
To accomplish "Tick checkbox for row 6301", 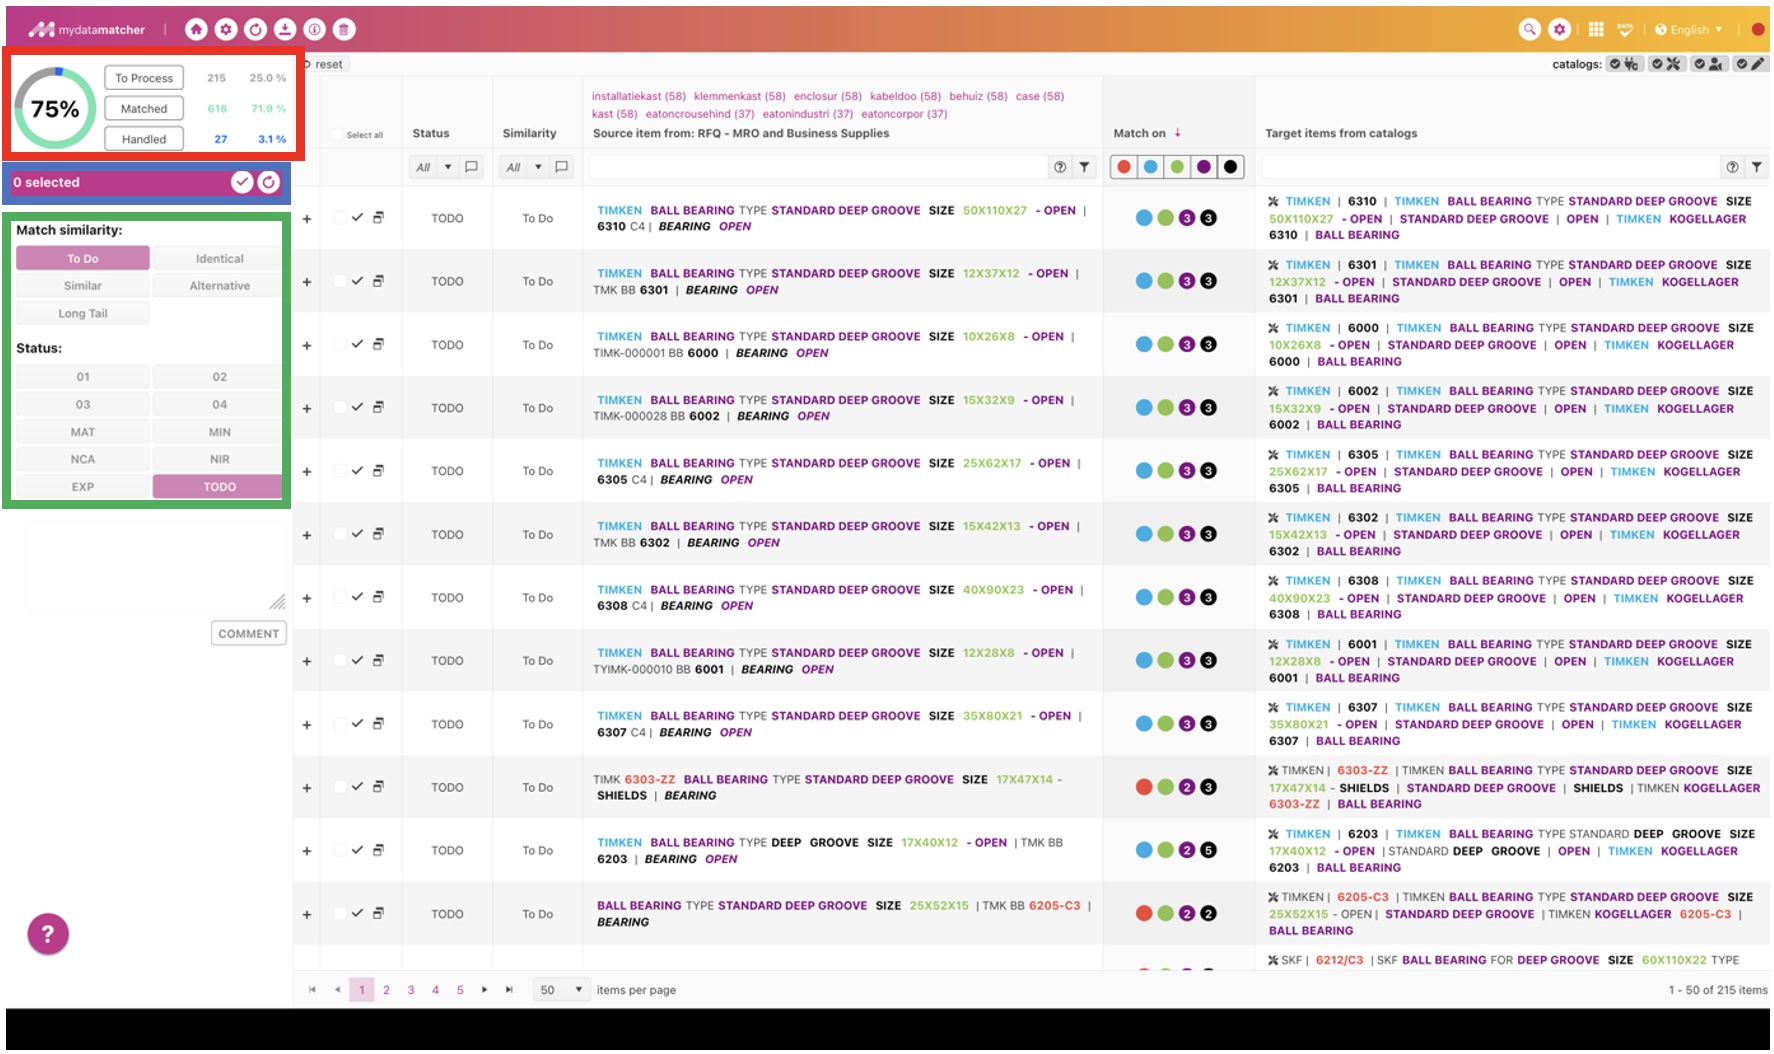I will click(340, 281).
